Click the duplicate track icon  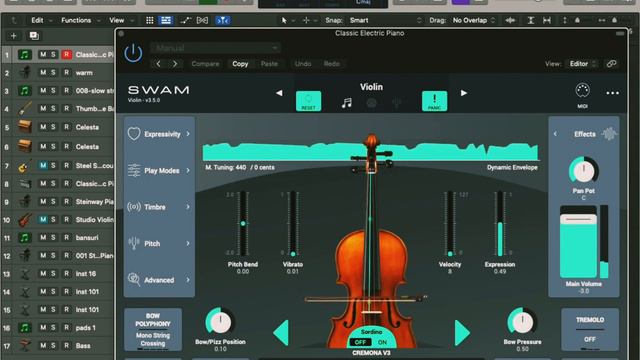(x=34, y=36)
